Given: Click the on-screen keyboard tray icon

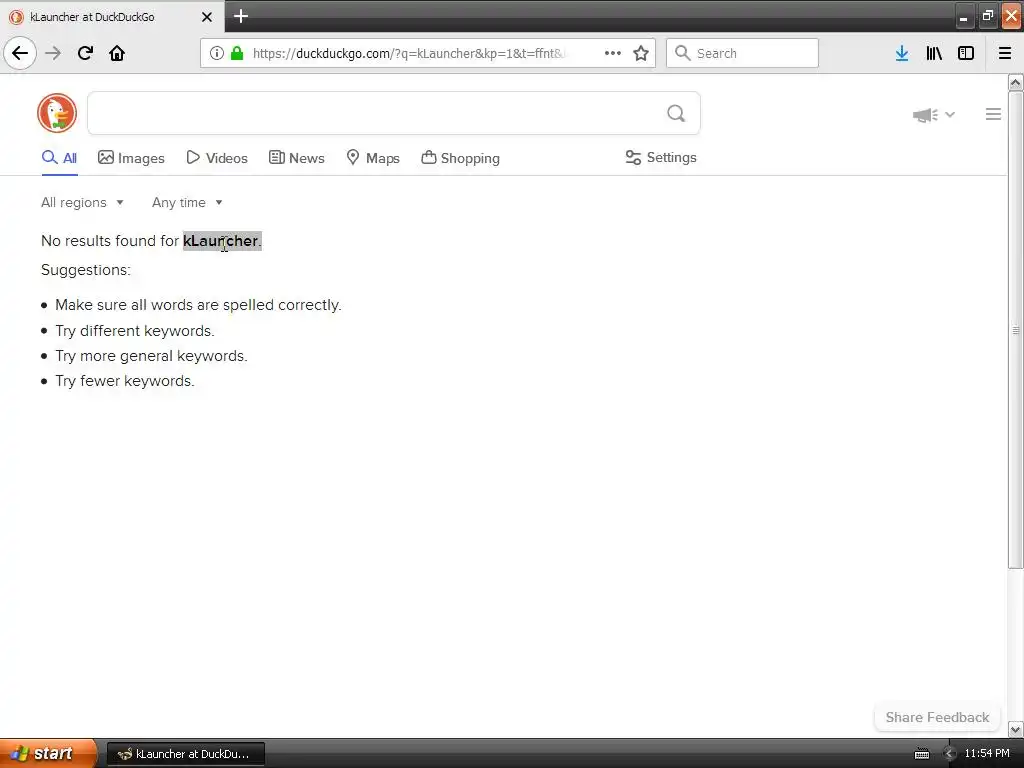Looking at the screenshot, I should click(x=921, y=754).
